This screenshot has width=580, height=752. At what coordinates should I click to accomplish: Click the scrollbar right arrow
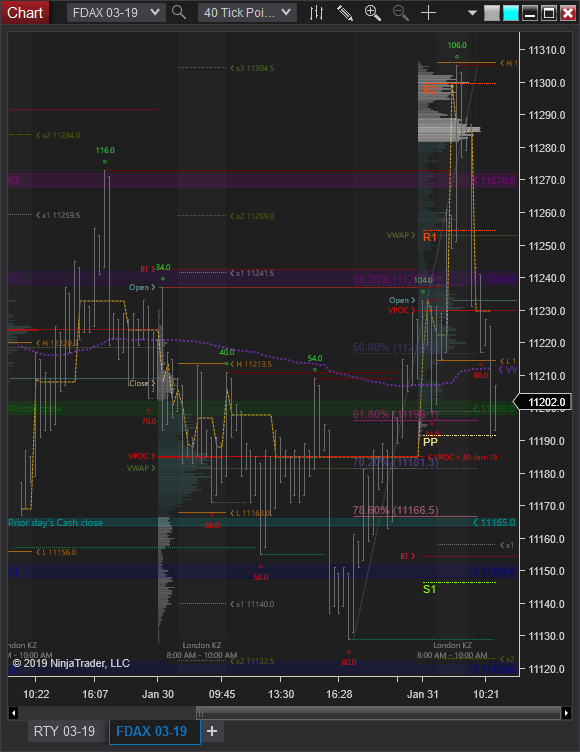(567, 713)
